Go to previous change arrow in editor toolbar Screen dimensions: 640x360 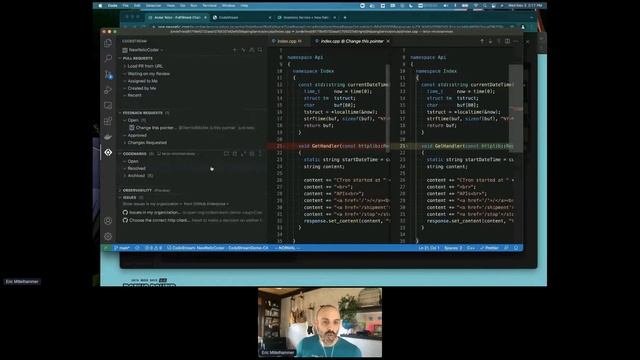(482, 41)
